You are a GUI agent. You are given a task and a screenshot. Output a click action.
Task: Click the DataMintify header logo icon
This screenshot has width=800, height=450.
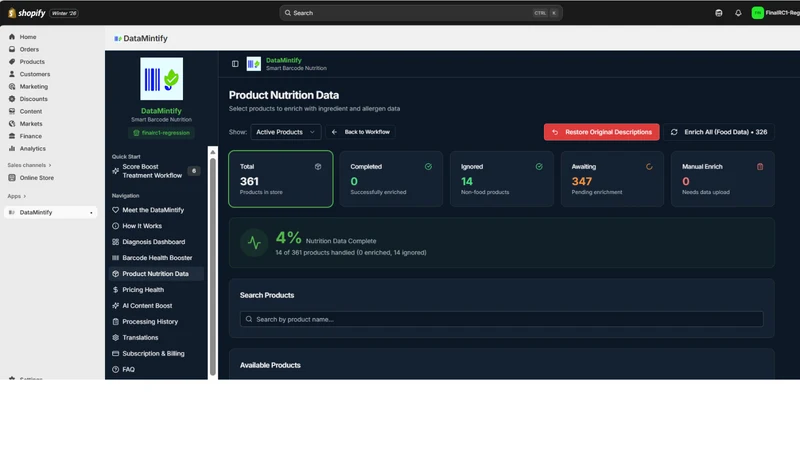[254, 64]
